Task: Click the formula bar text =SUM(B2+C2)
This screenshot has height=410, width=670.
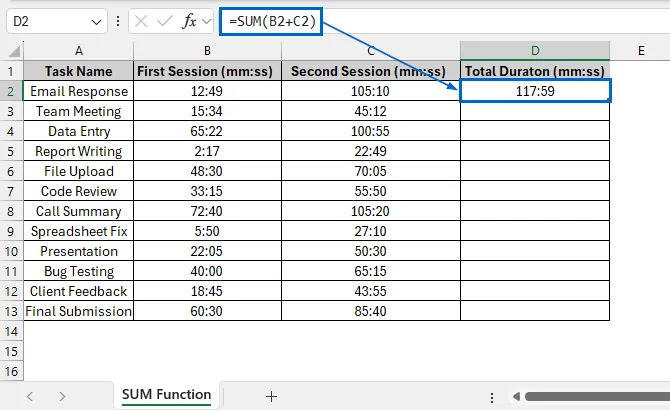Action: (x=272, y=21)
